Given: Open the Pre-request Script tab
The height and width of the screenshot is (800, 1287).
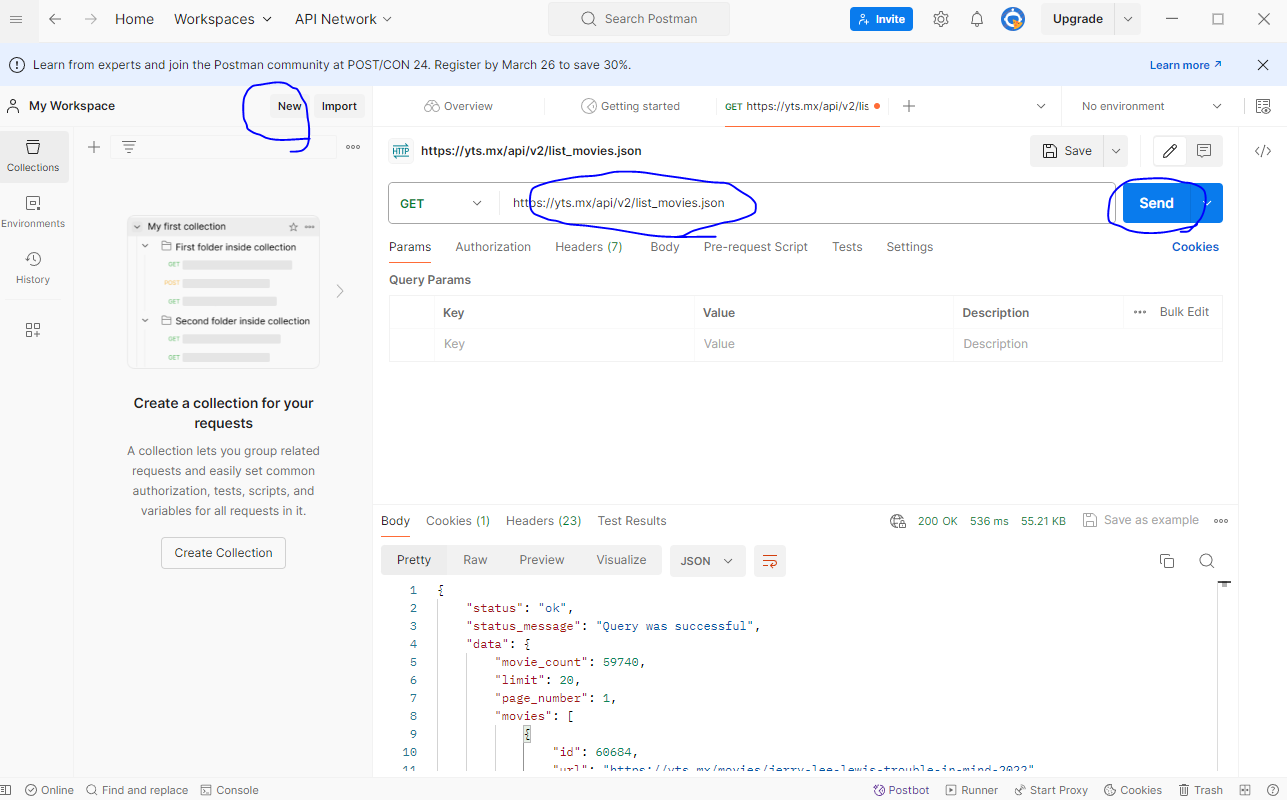Looking at the screenshot, I should (755, 247).
